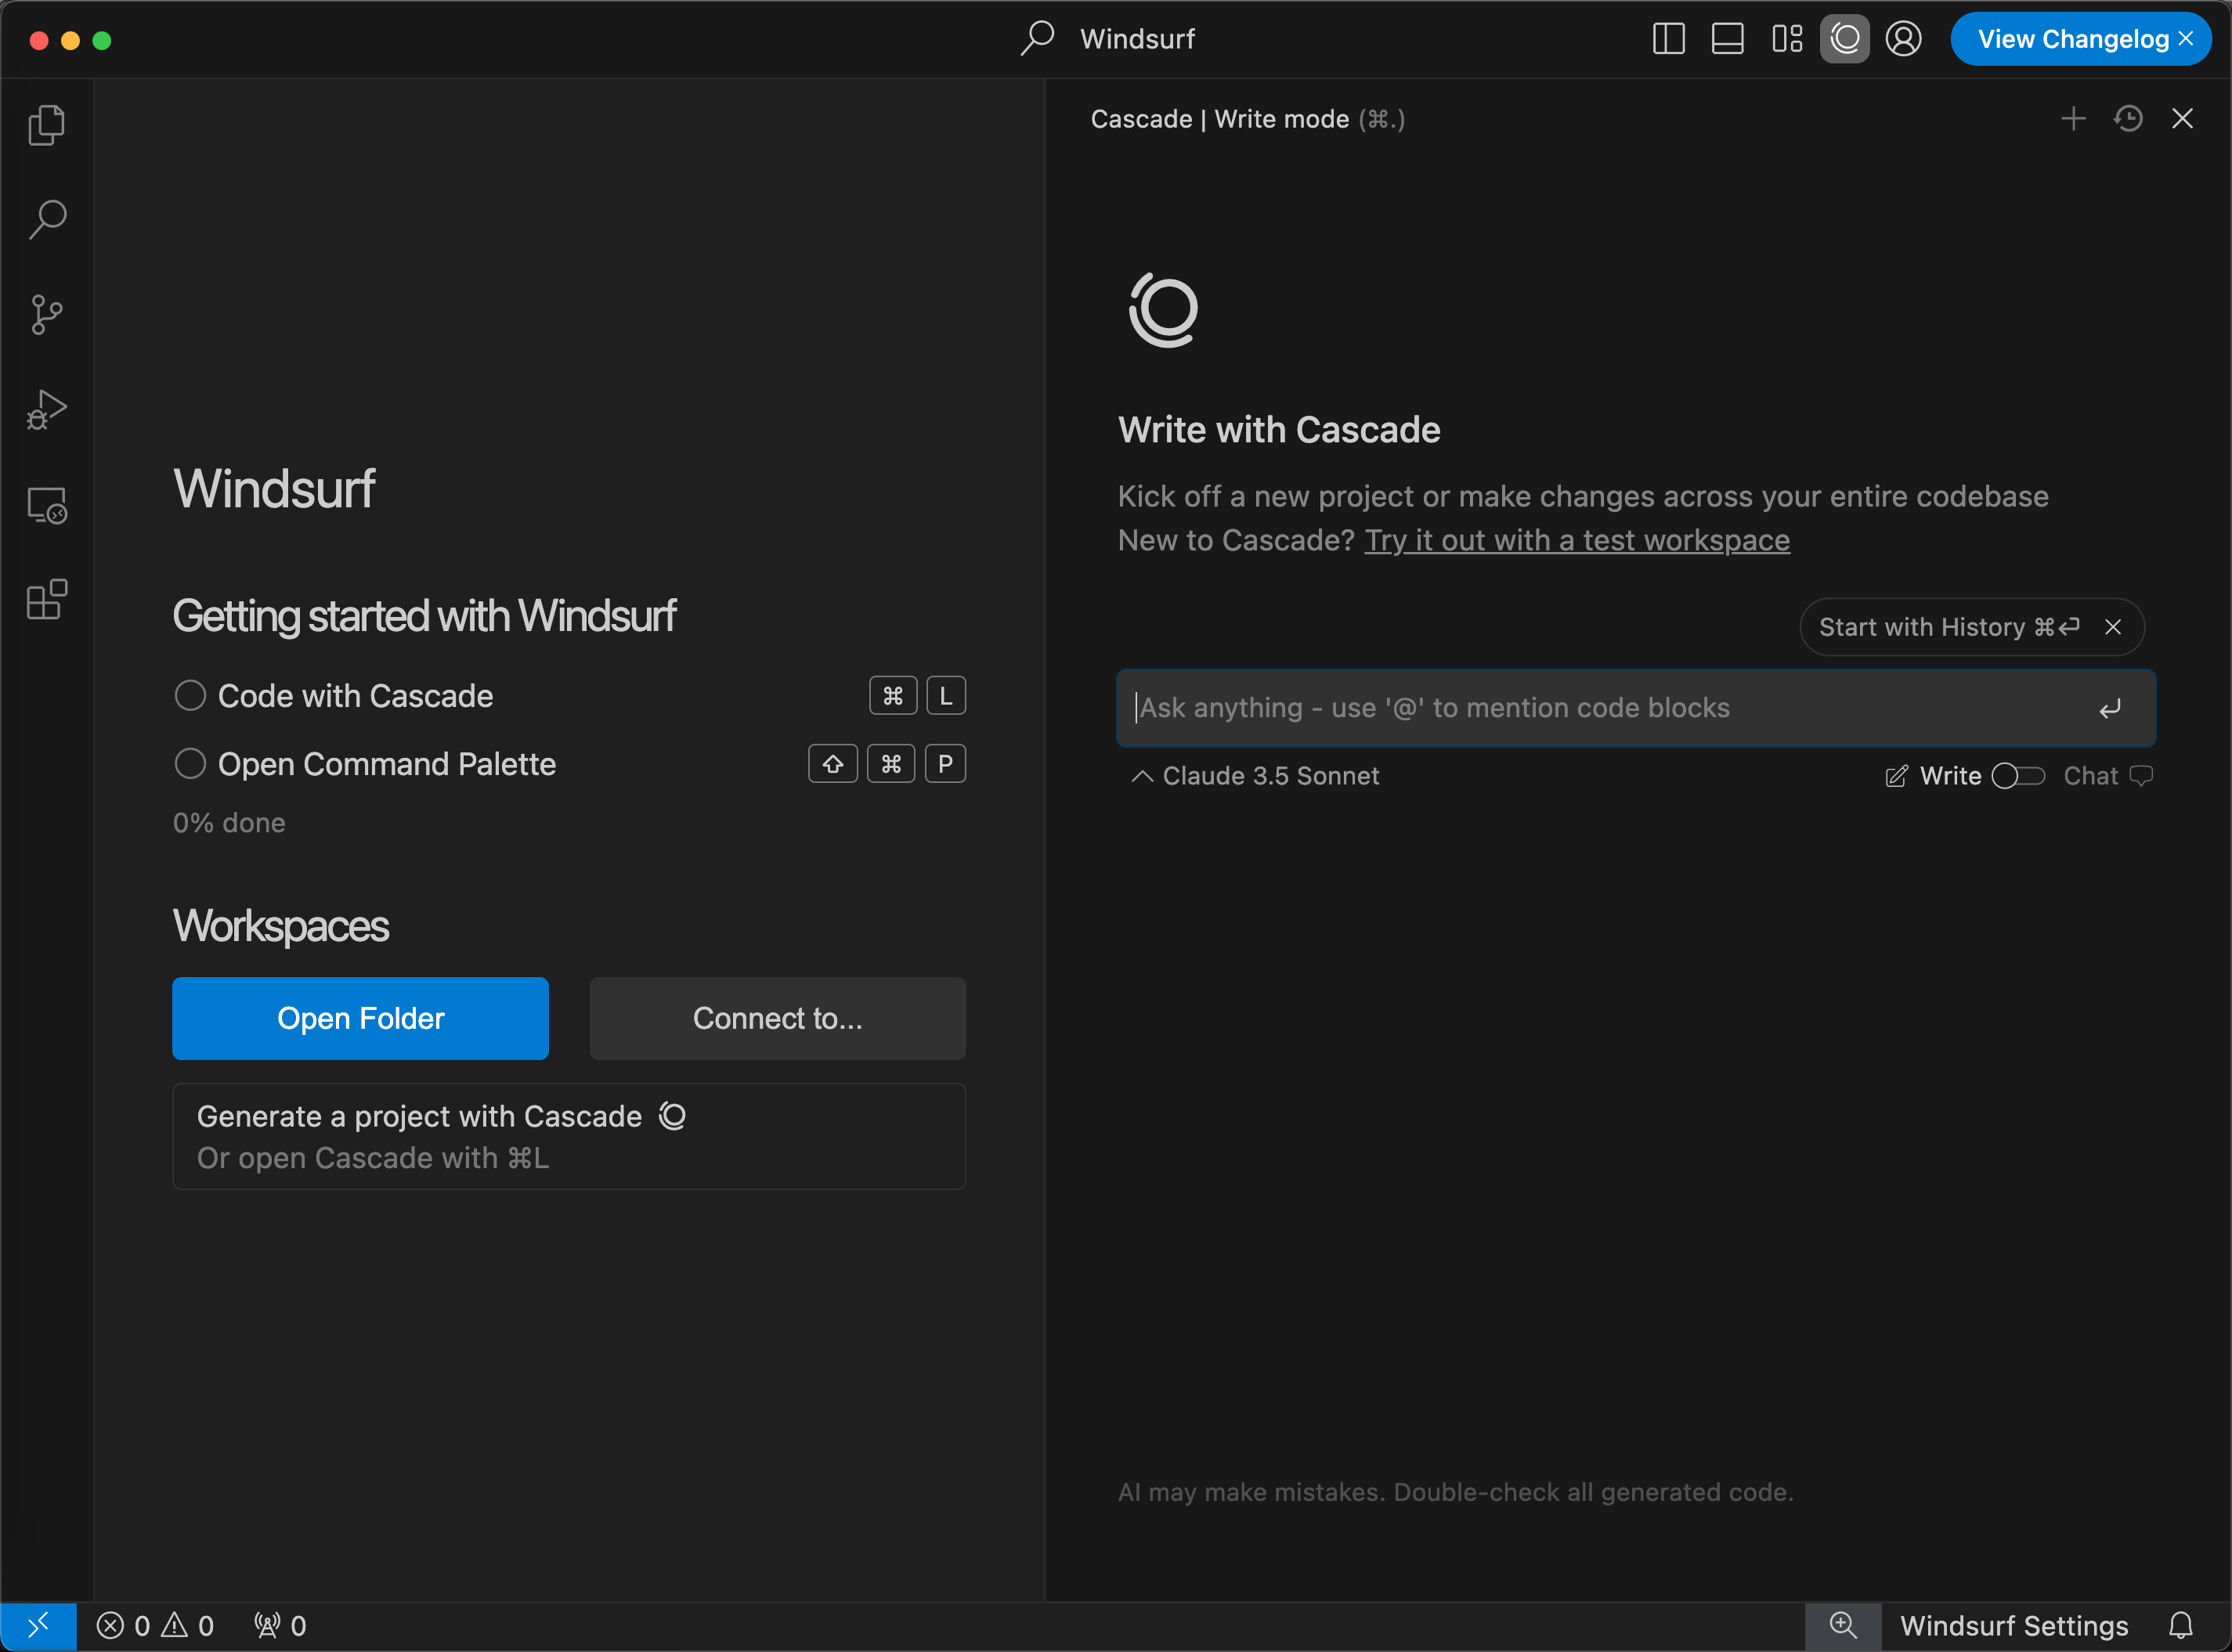Open the Remote Explorer view
This screenshot has height=1652, width=2232.
tap(47, 506)
